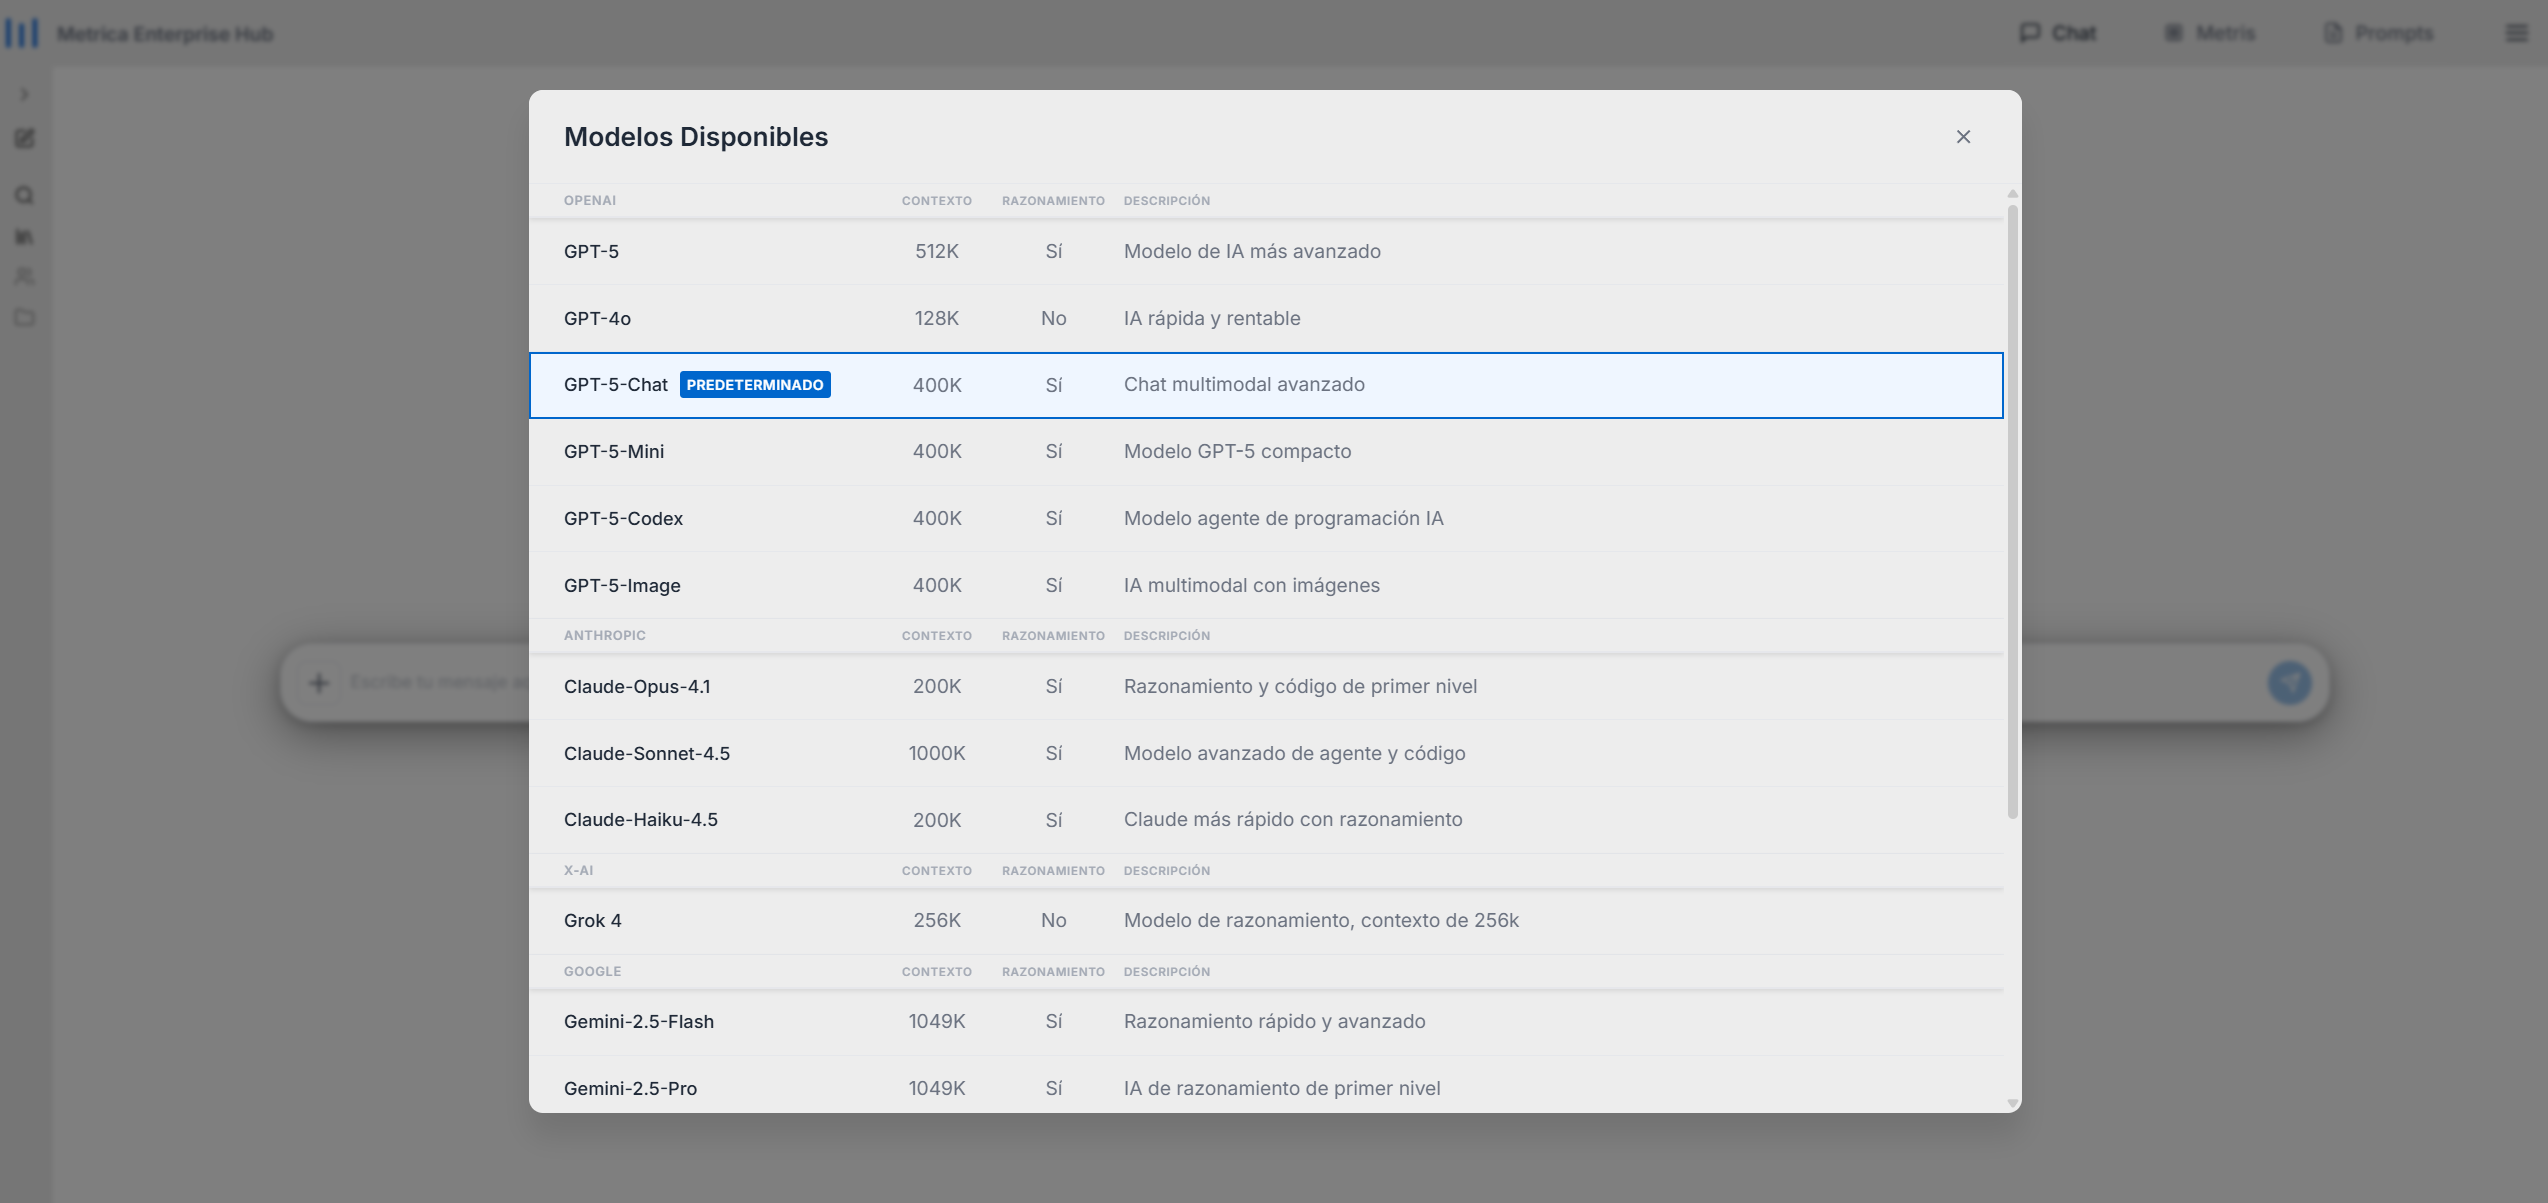The height and width of the screenshot is (1203, 2548).
Task: Open the Prompts tab
Action: coord(2378,33)
